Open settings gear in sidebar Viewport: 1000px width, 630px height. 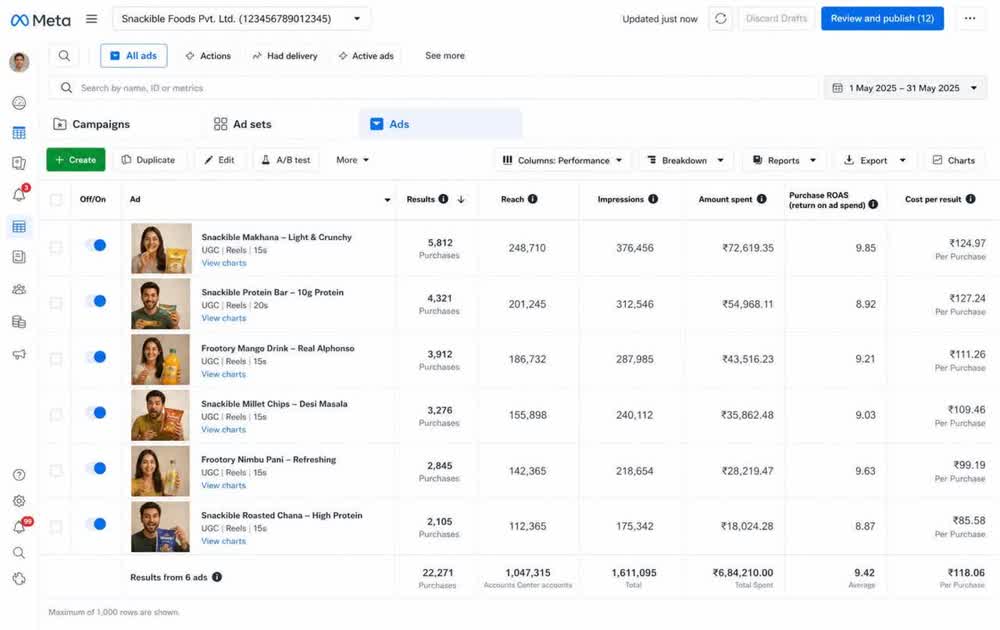(x=19, y=501)
